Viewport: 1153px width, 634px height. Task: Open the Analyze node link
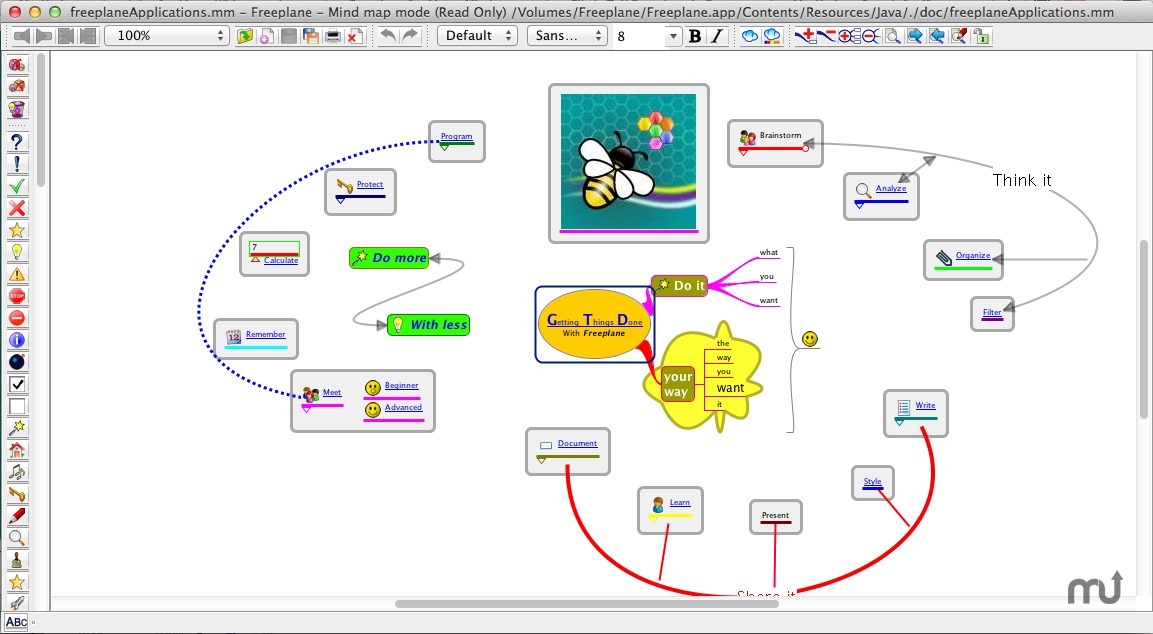pos(890,189)
